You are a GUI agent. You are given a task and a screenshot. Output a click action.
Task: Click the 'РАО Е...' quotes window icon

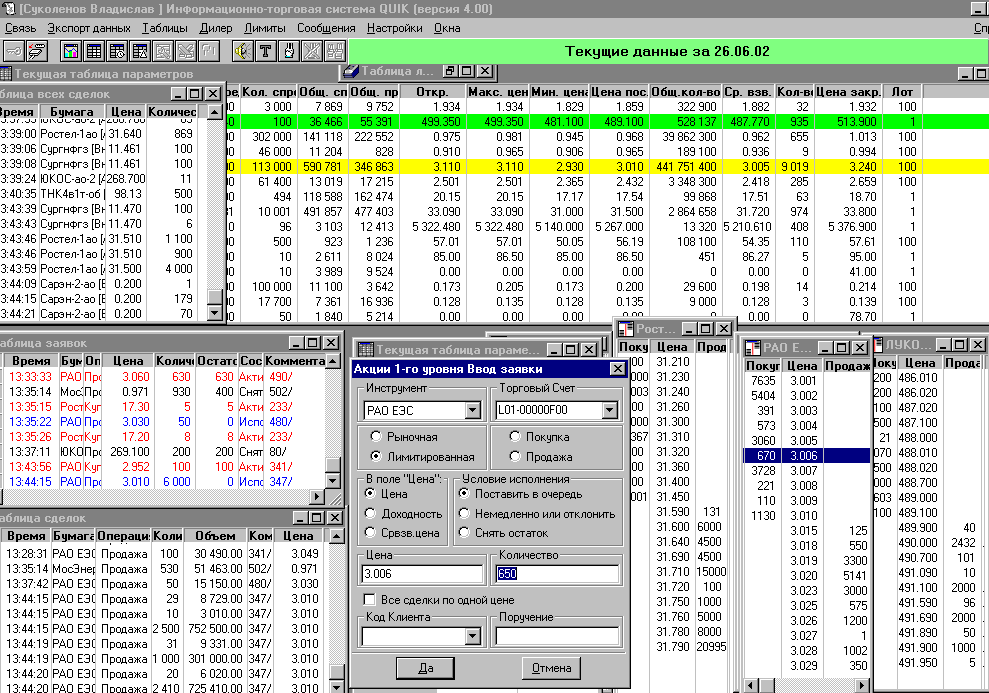pyautogui.click(x=752, y=347)
